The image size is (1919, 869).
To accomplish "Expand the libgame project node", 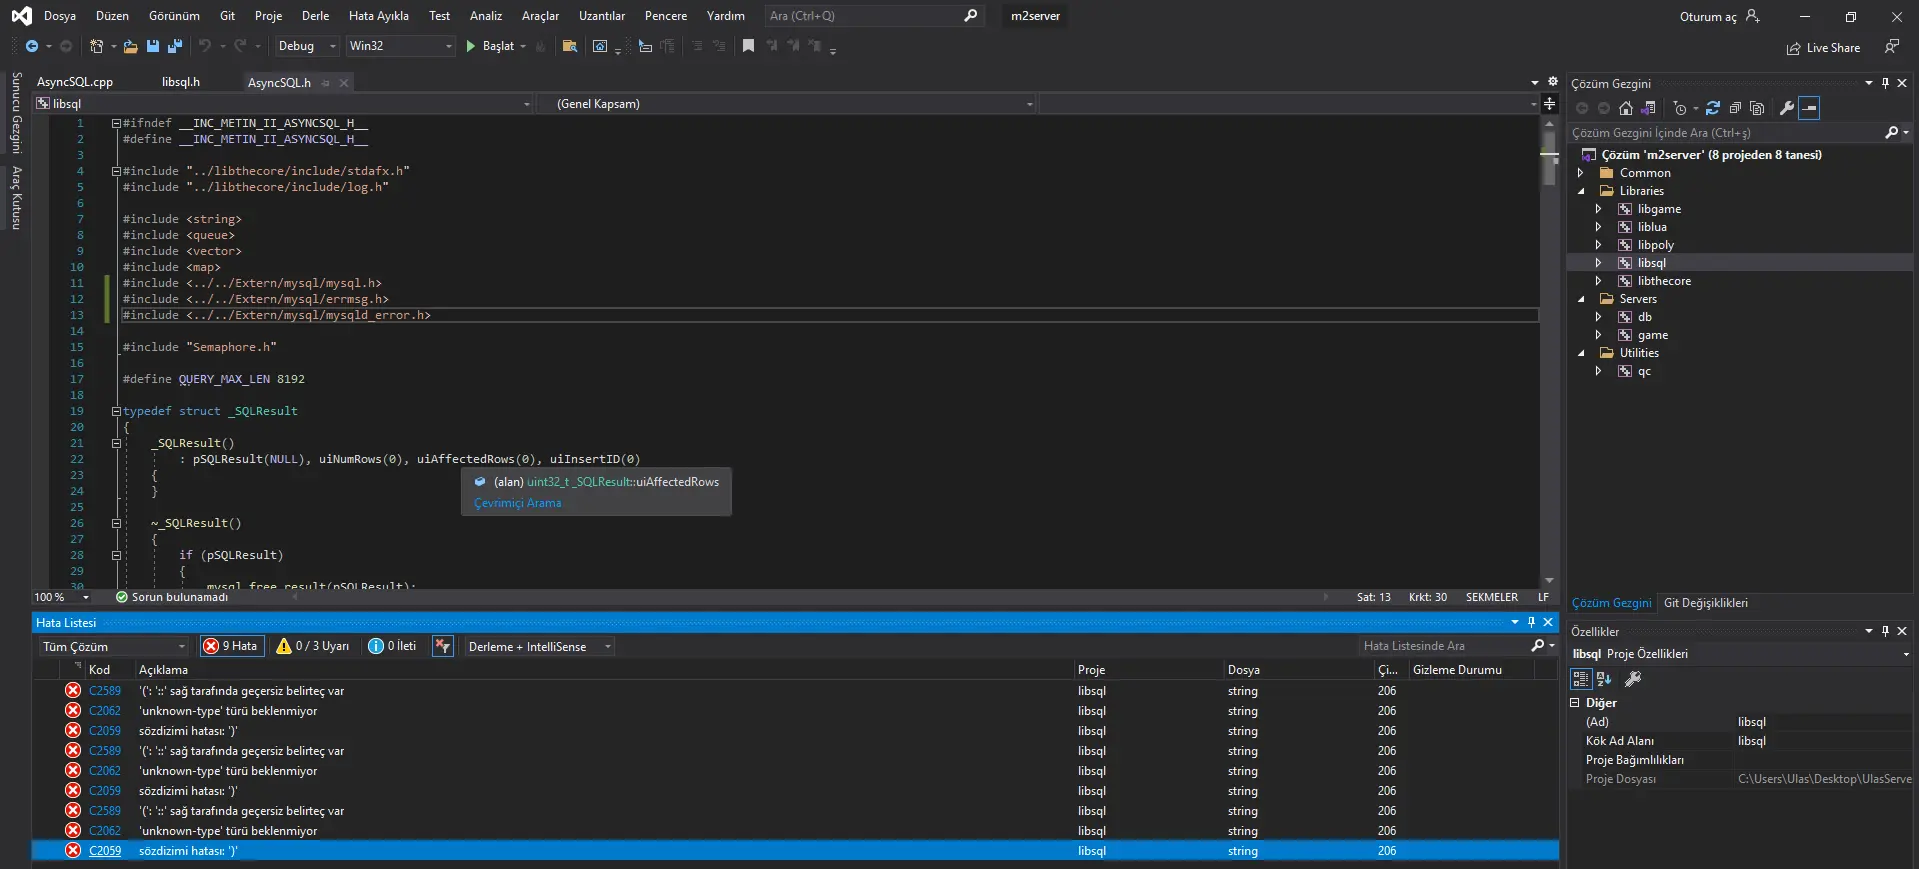I will pos(1598,209).
